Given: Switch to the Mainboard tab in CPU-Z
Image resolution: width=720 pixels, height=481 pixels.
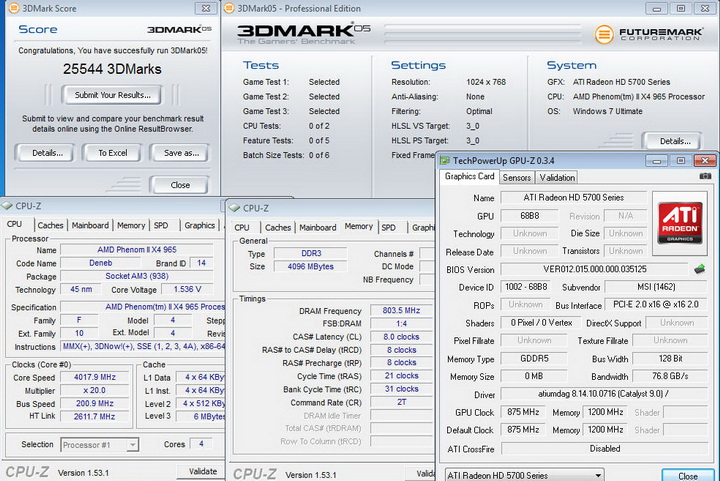Looking at the screenshot, I should click(x=90, y=226).
